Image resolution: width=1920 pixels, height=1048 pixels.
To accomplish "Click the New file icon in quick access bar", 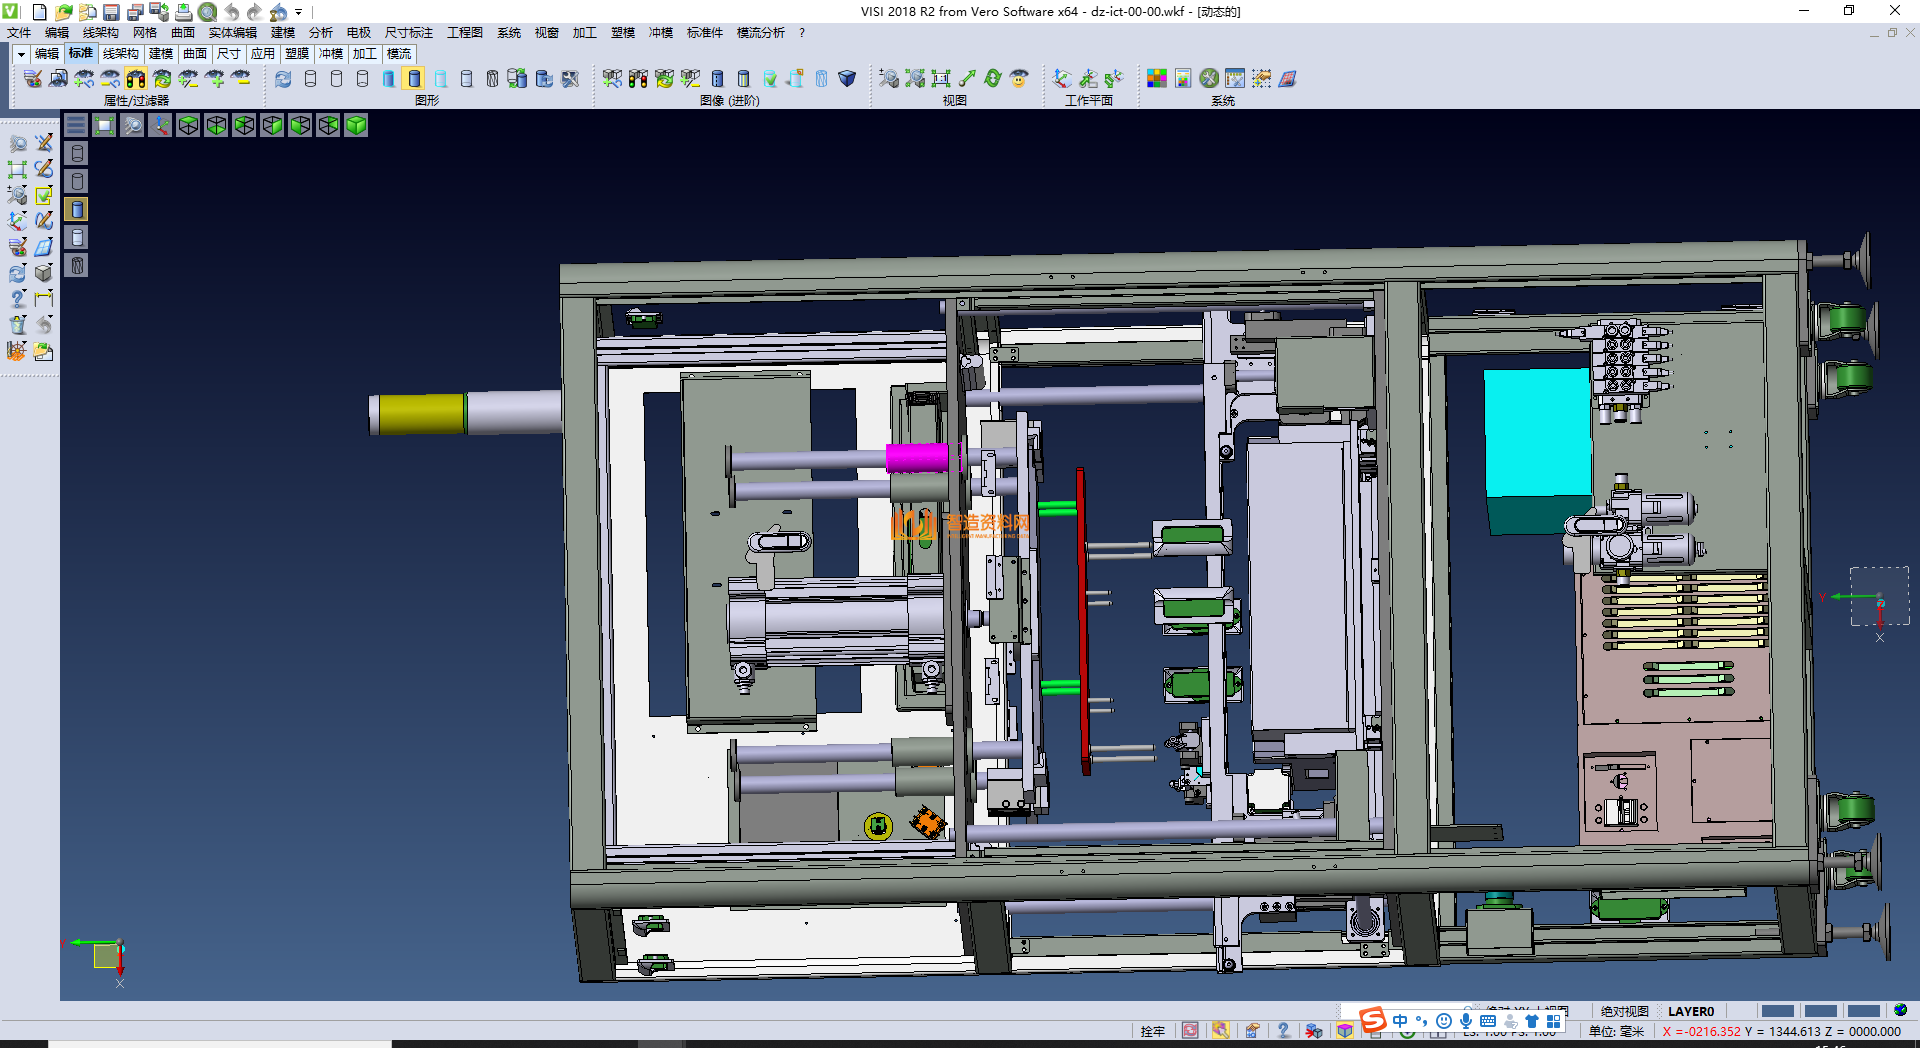I will coord(40,12).
